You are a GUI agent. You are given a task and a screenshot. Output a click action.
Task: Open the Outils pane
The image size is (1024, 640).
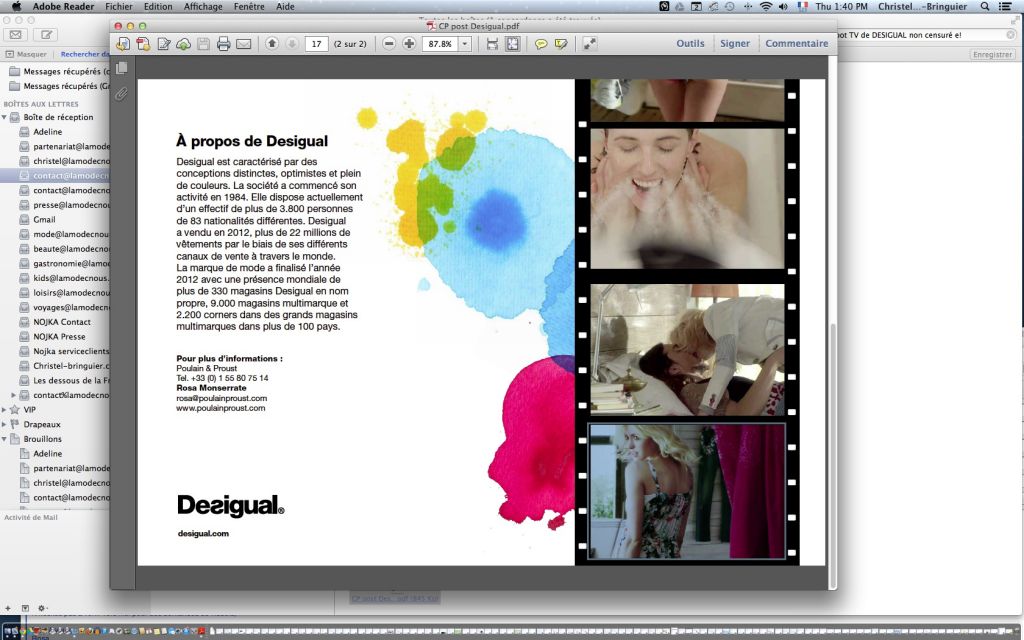pos(690,43)
